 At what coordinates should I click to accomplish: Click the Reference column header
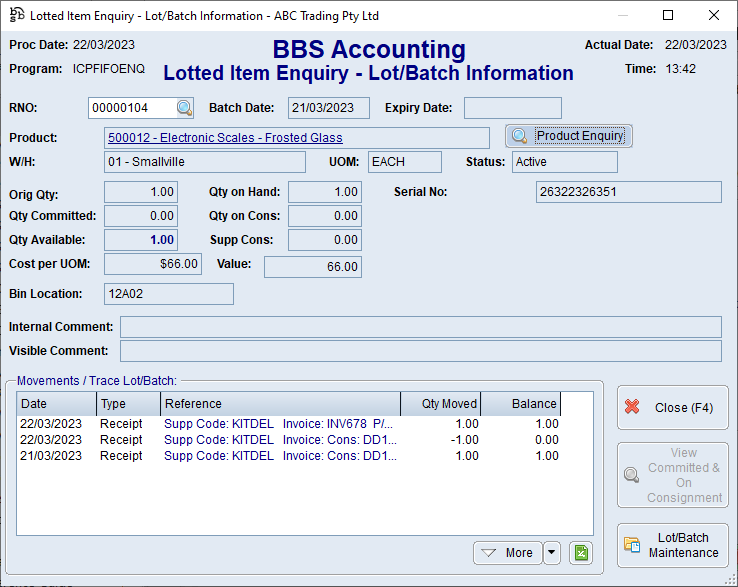click(280, 404)
